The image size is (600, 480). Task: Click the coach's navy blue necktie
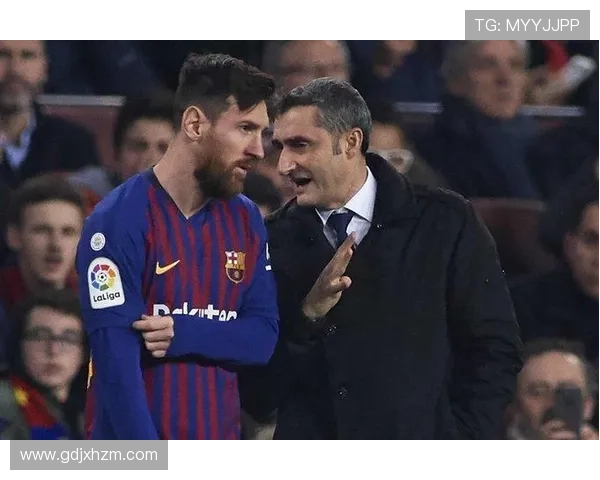point(340,227)
